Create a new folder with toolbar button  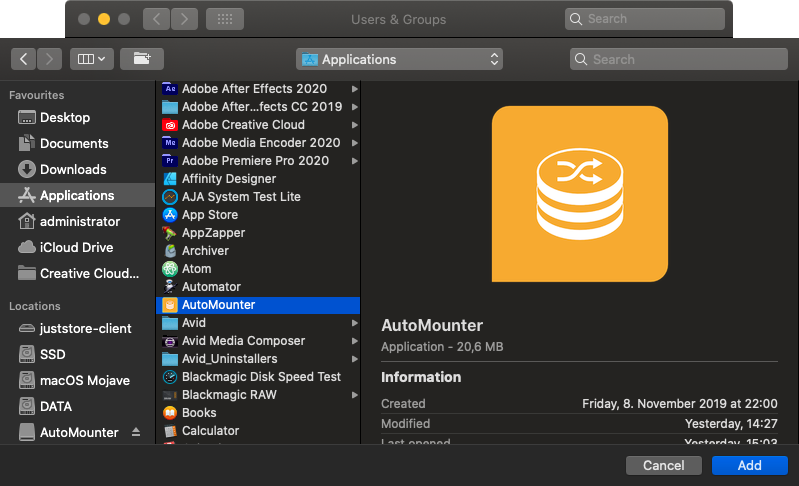pos(142,59)
